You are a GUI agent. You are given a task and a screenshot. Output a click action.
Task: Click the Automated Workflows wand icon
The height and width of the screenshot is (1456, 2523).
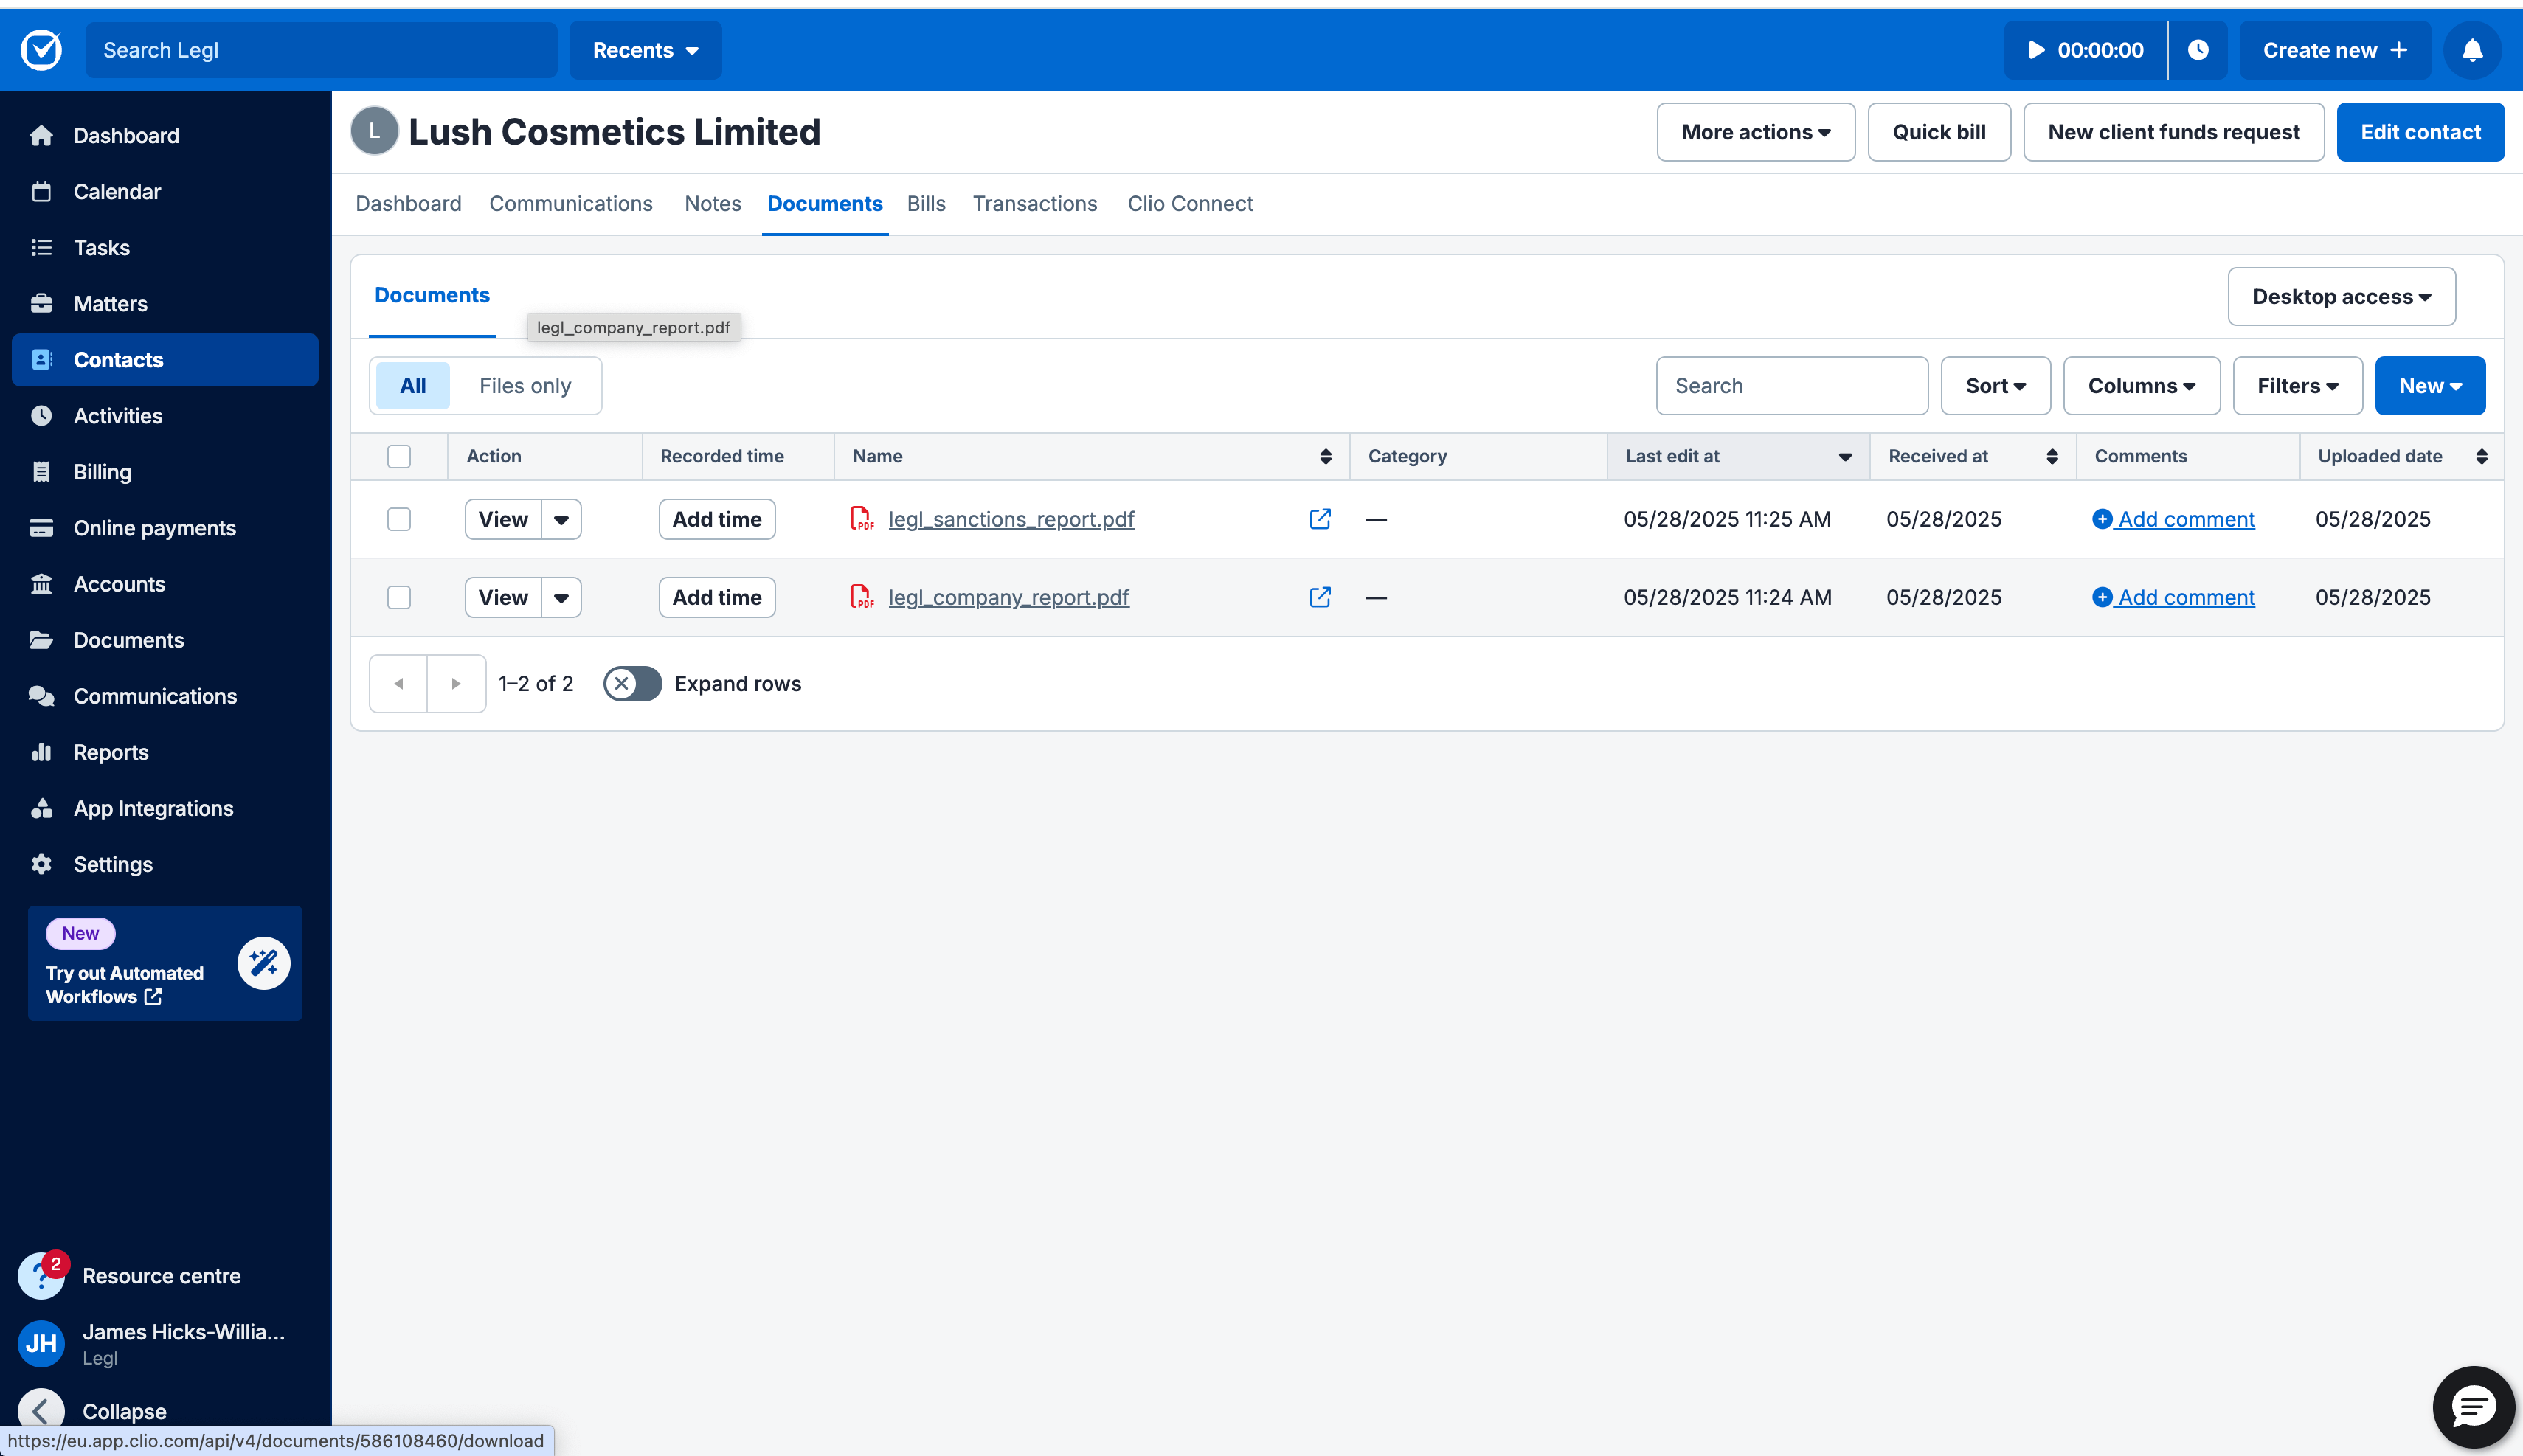coord(264,963)
